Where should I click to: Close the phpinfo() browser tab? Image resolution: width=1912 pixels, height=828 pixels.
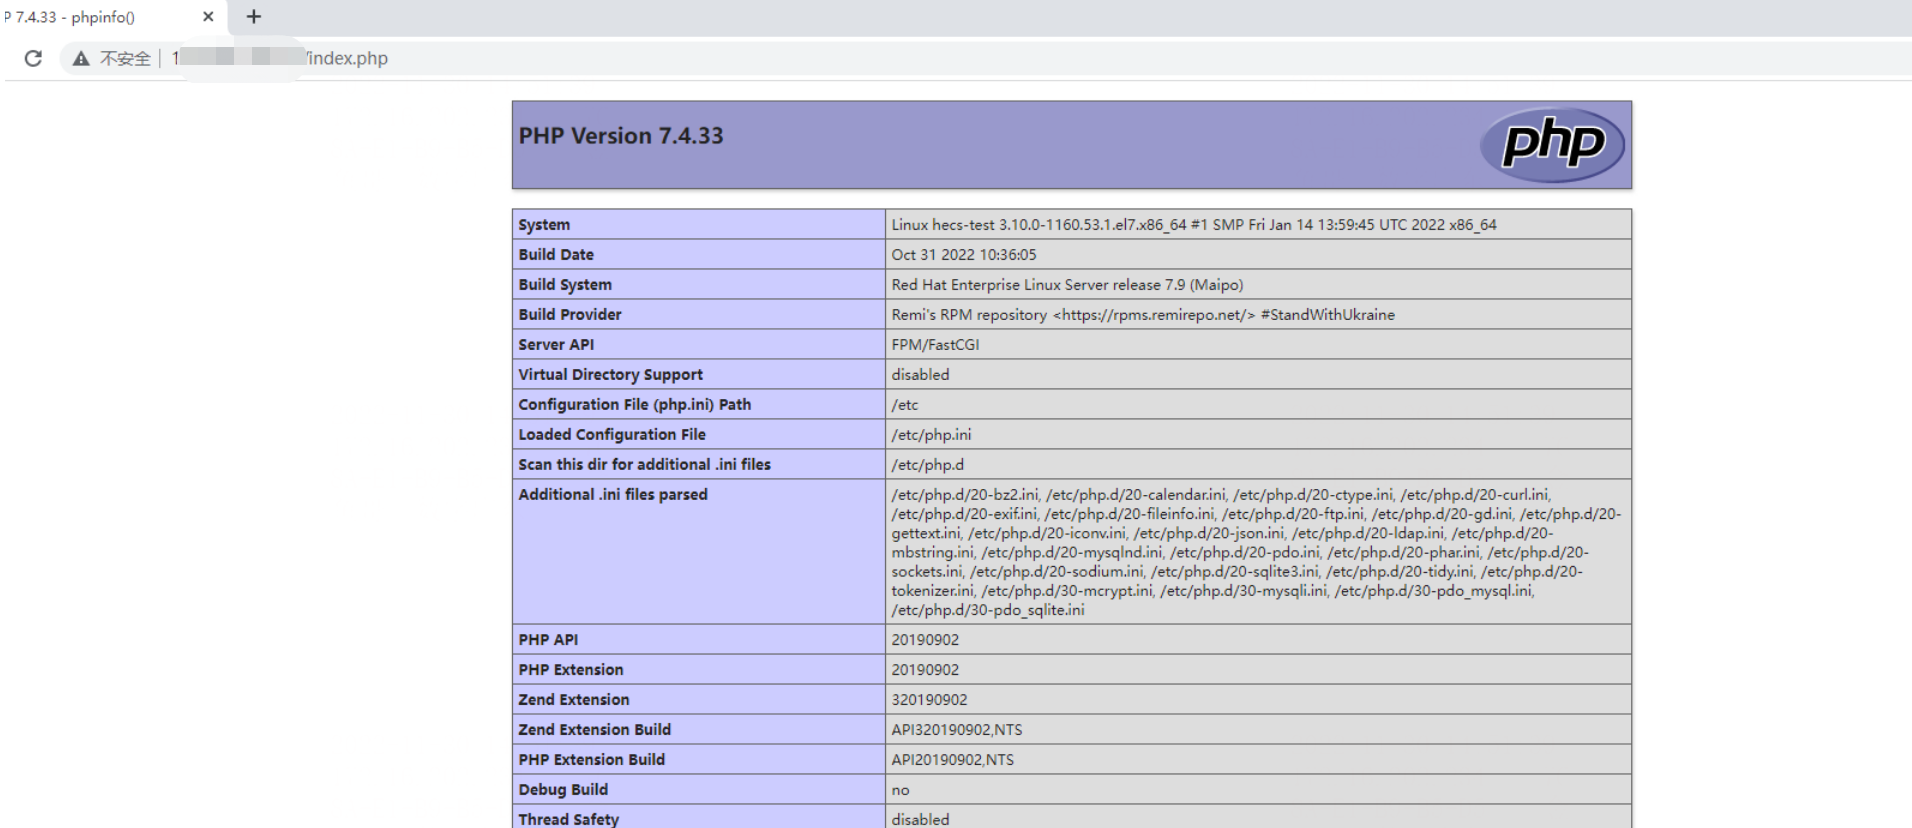[208, 17]
